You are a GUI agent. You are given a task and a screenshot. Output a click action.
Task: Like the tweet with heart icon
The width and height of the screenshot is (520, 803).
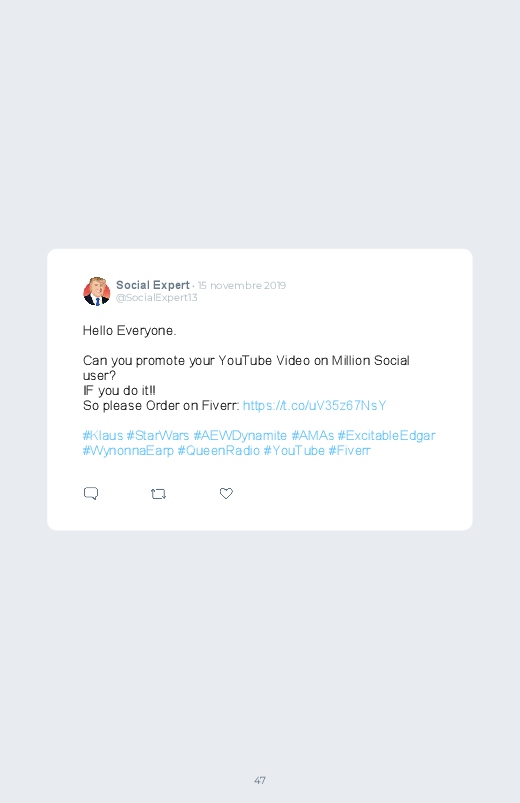[226, 493]
